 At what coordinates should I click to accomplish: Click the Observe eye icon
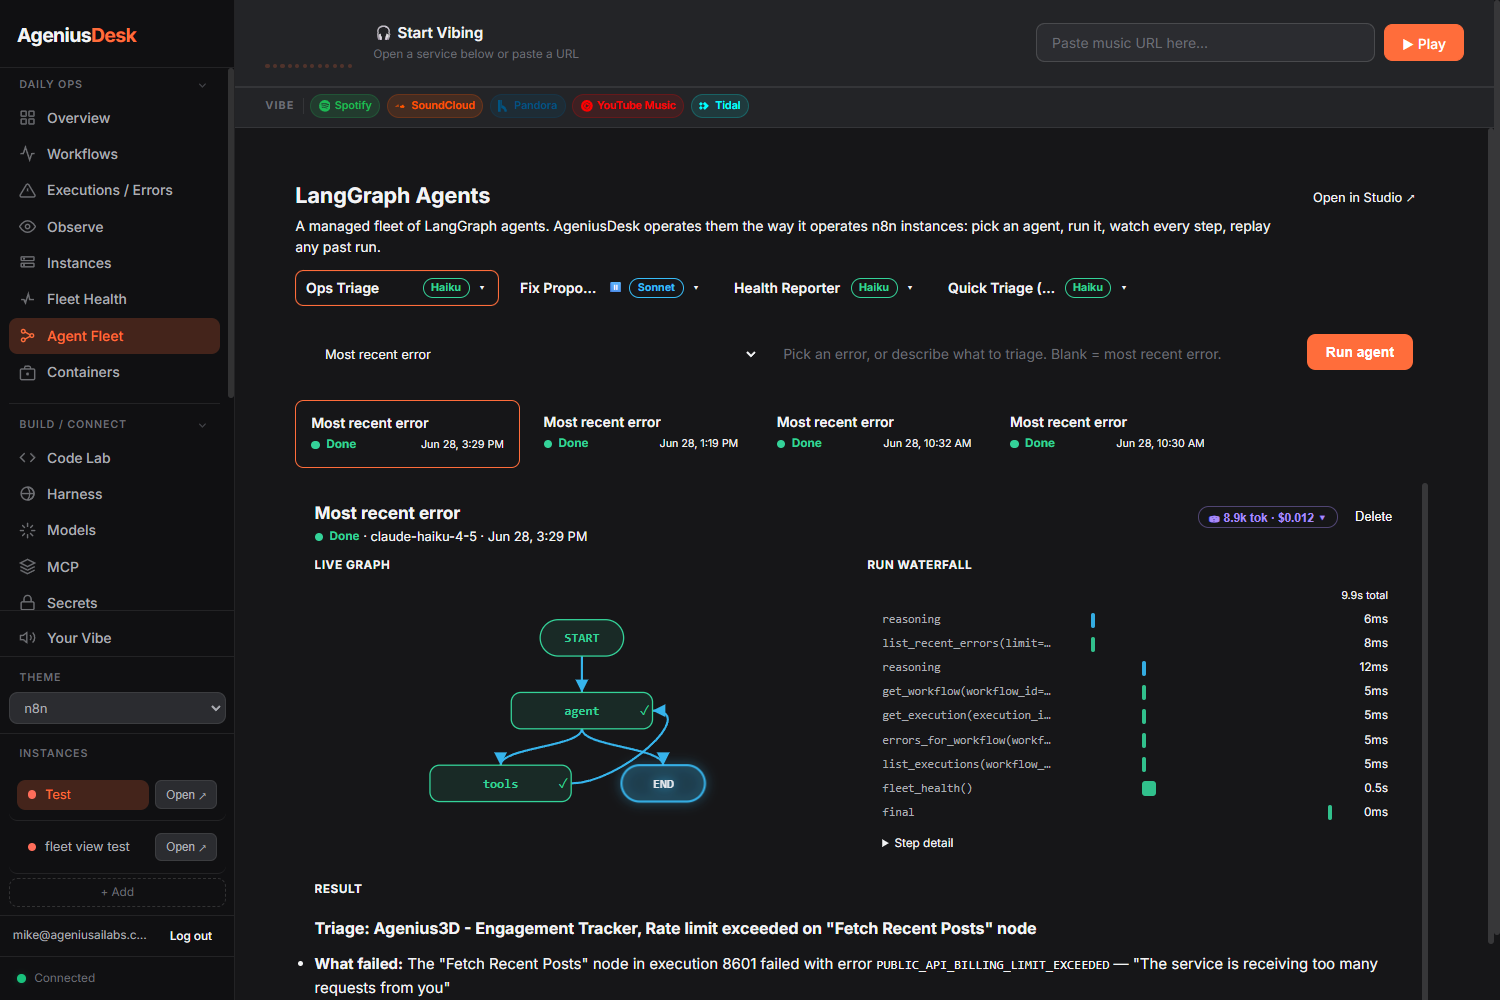coord(27,227)
